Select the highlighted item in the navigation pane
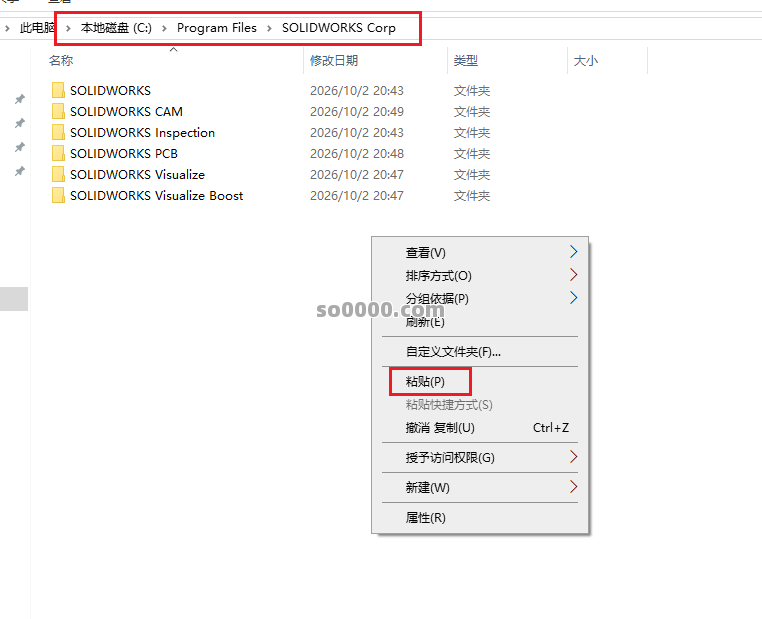 point(14,298)
